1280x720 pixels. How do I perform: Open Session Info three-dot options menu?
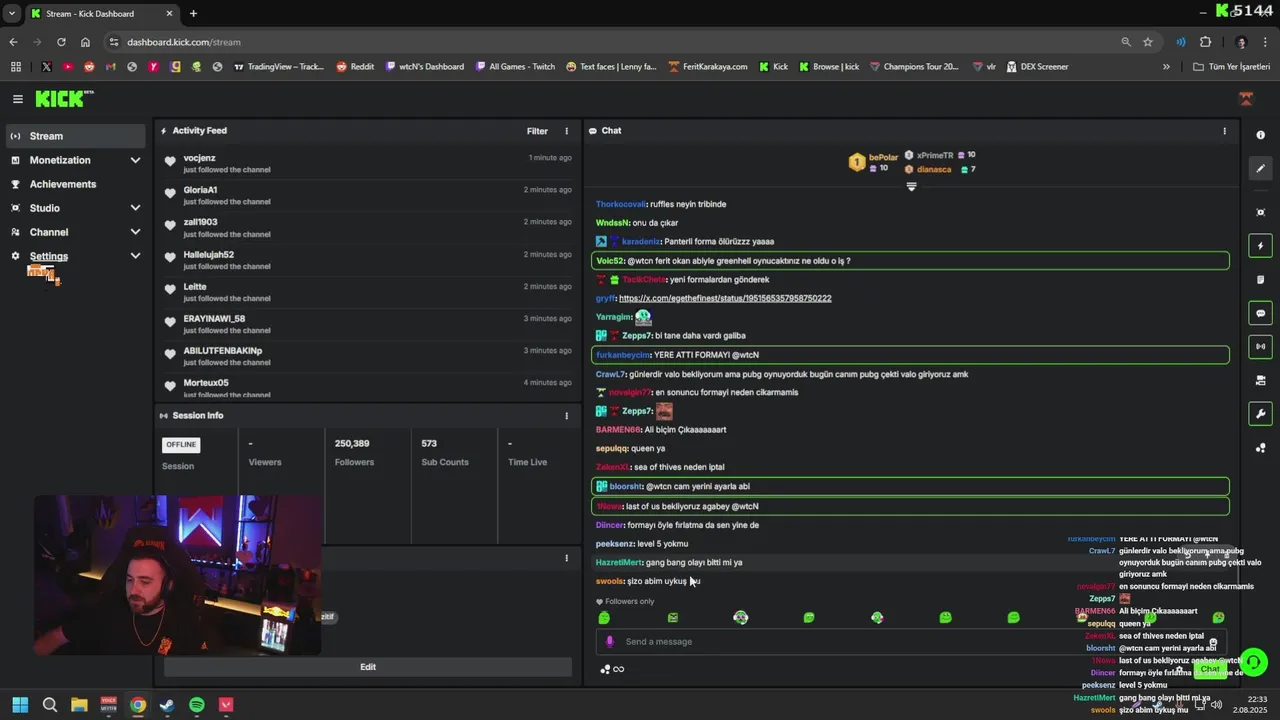pyautogui.click(x=566, y=416)
